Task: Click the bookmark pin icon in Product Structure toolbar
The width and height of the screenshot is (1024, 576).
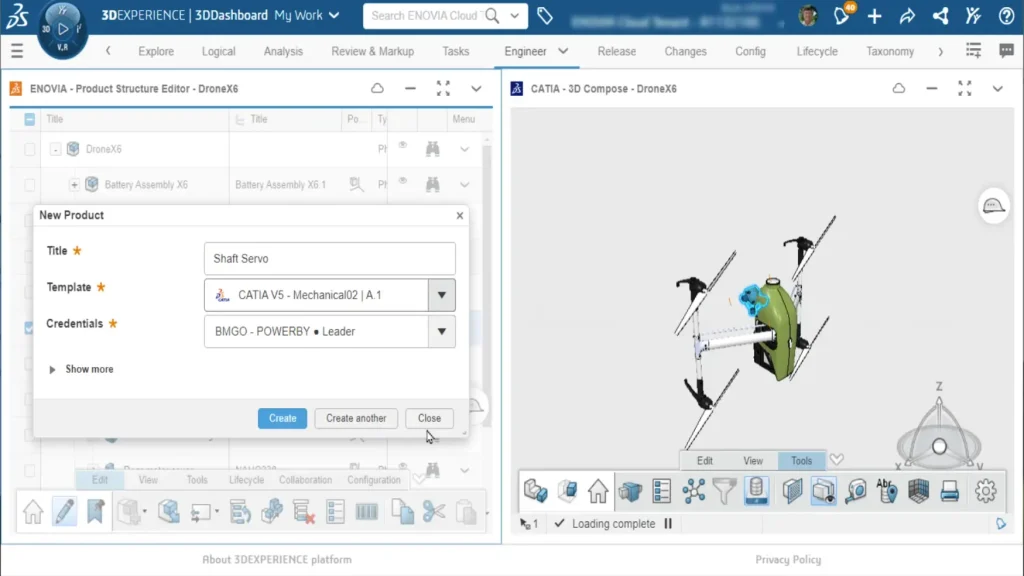Action: tap(95, 512)
